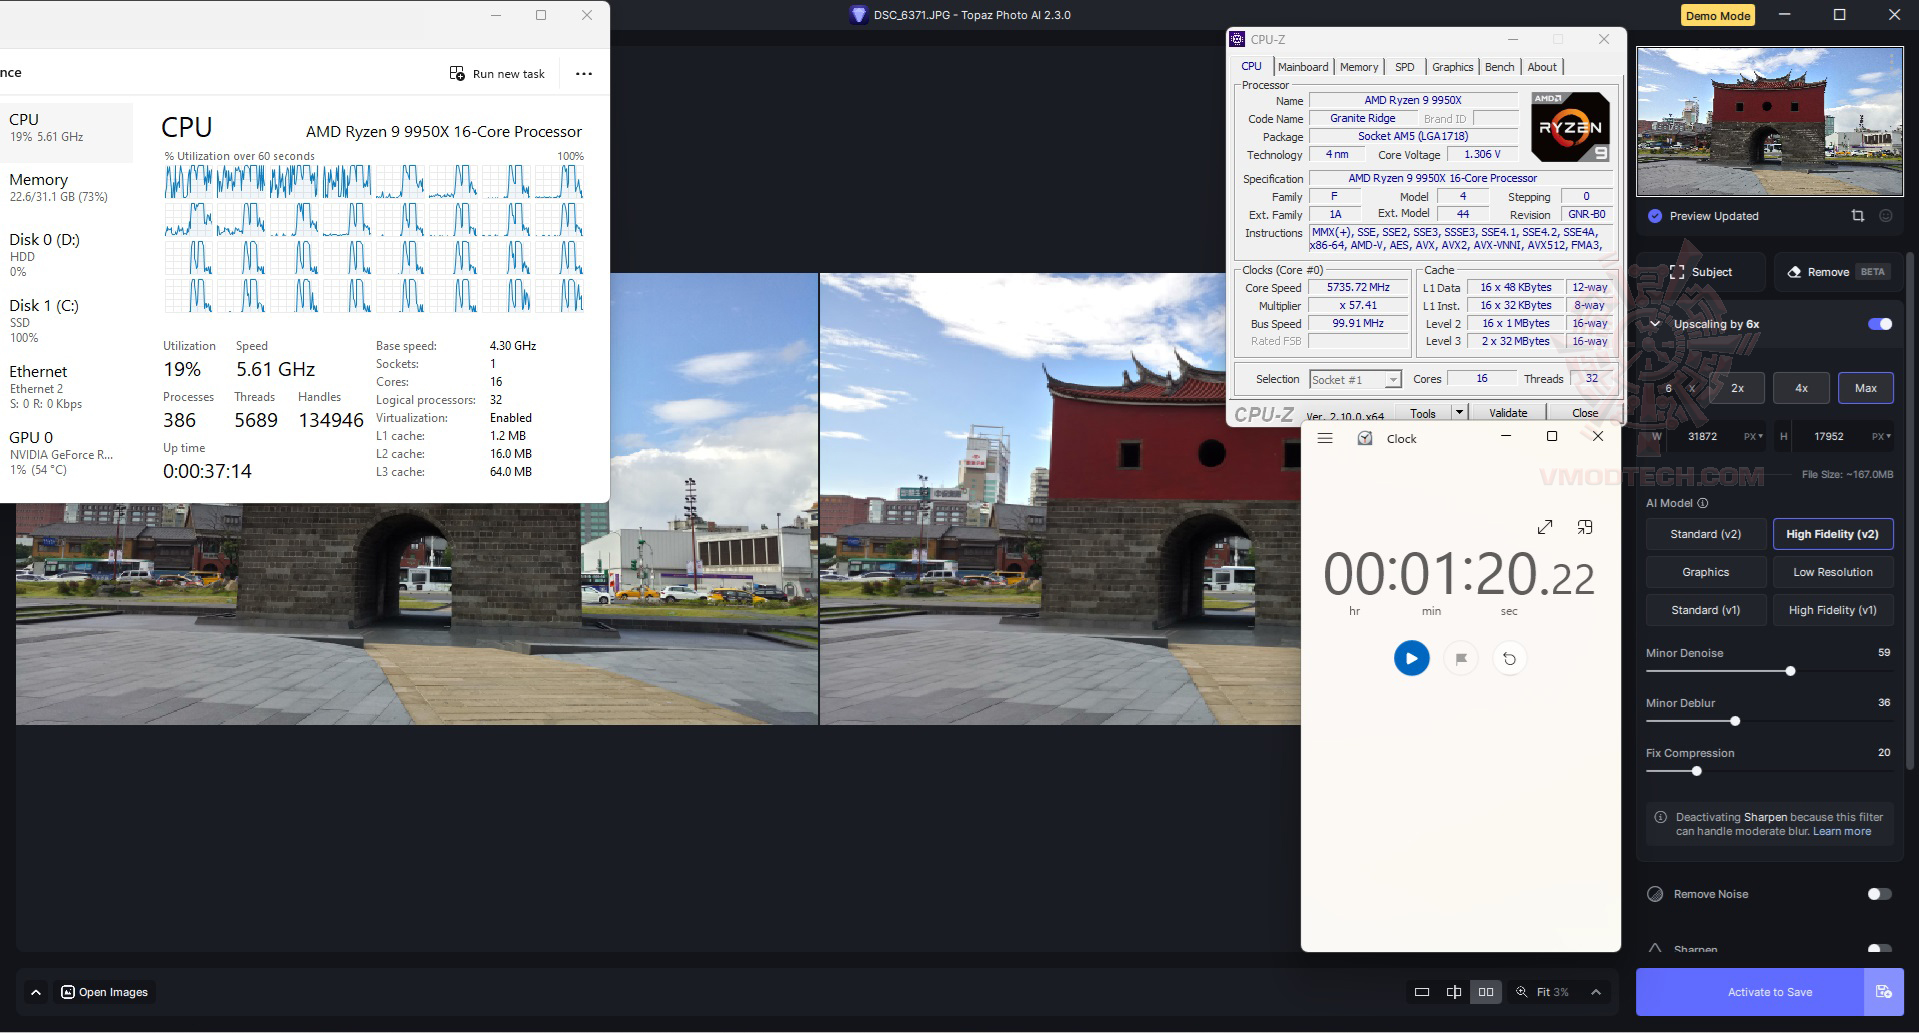This screenshot has height=1033, width=1919.
Task: Expand the image tray up-arrow at bottom left
Action: pos(36,992)
